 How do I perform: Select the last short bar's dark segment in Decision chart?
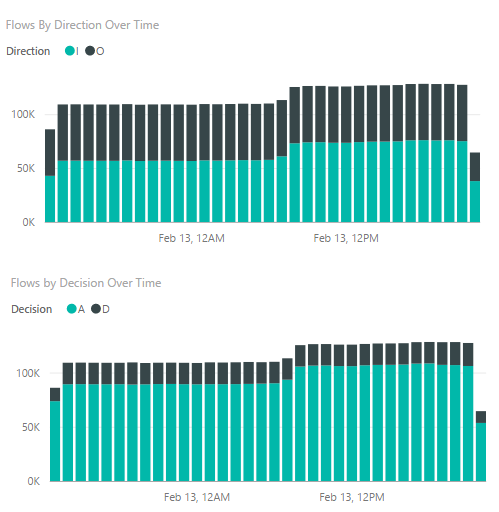[481, 417]
